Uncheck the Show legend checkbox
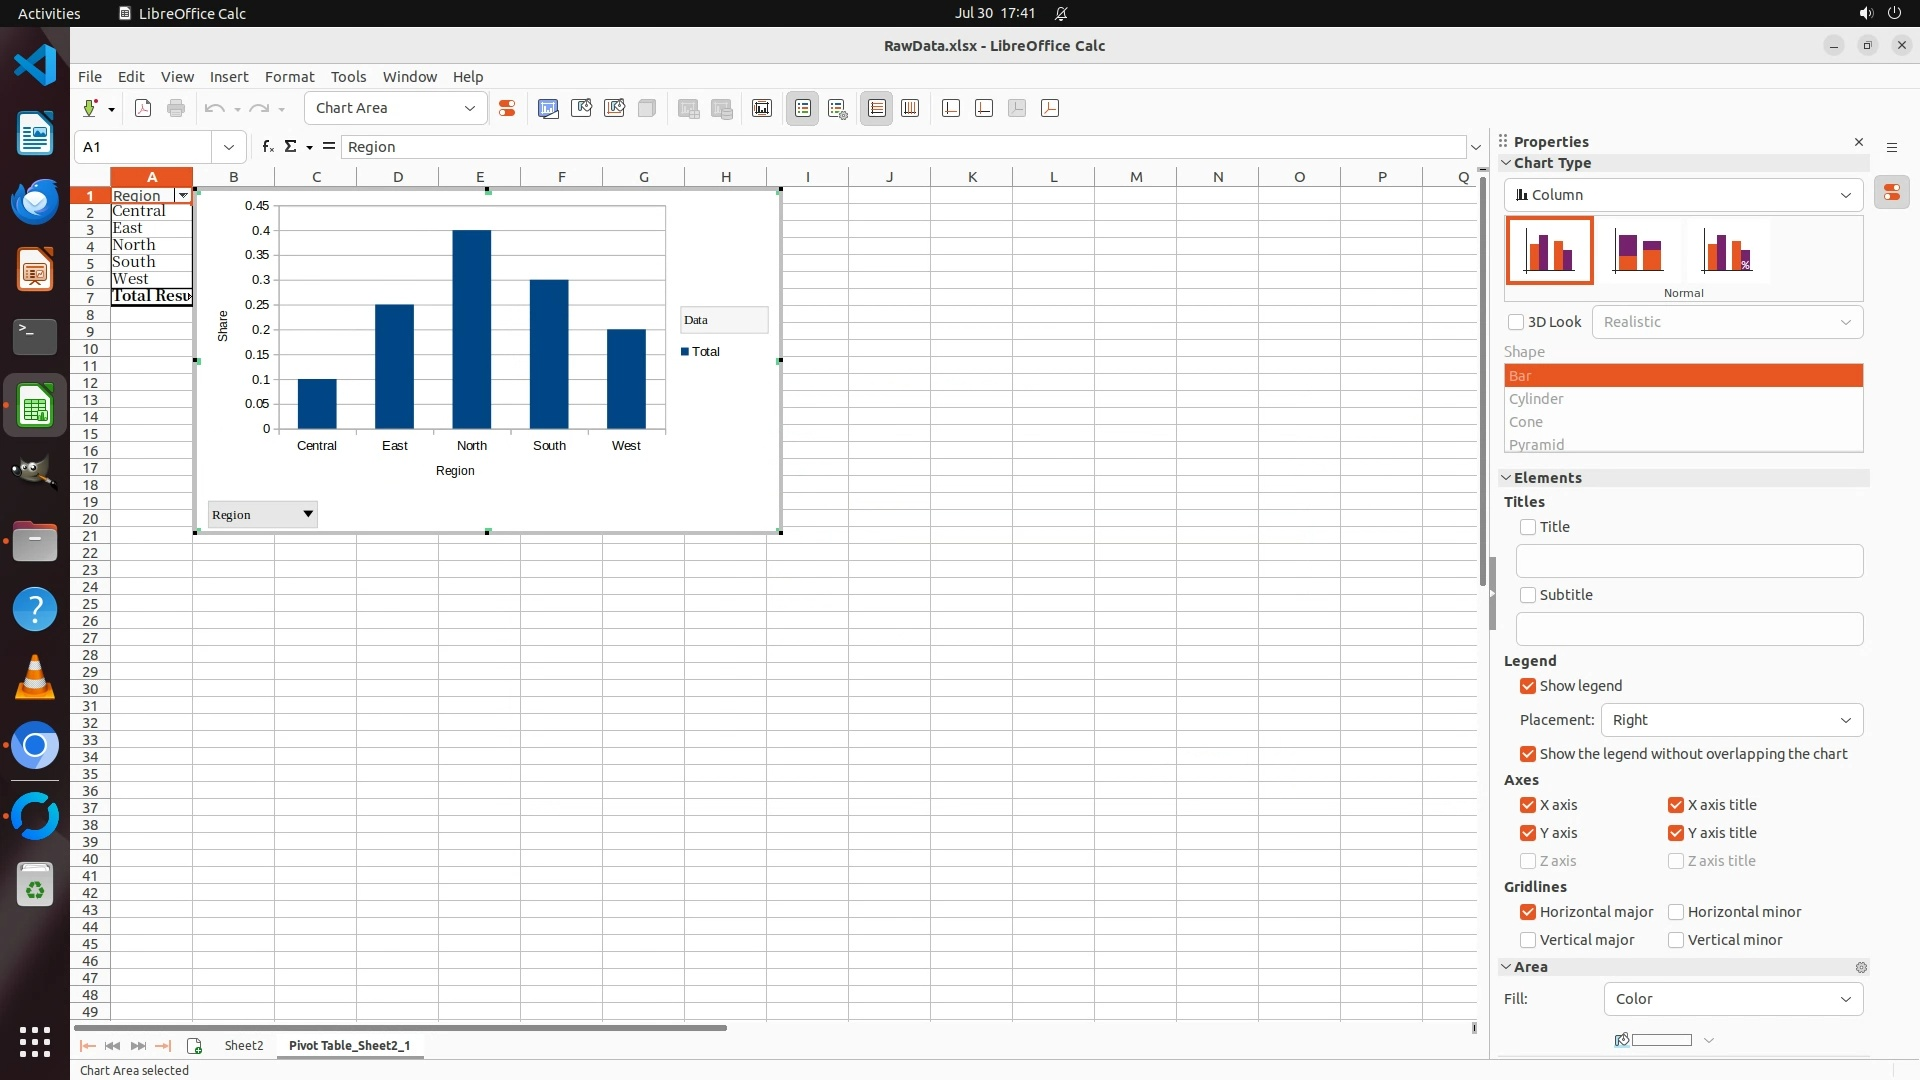1920x1080 pixels. click(1528, 686)
